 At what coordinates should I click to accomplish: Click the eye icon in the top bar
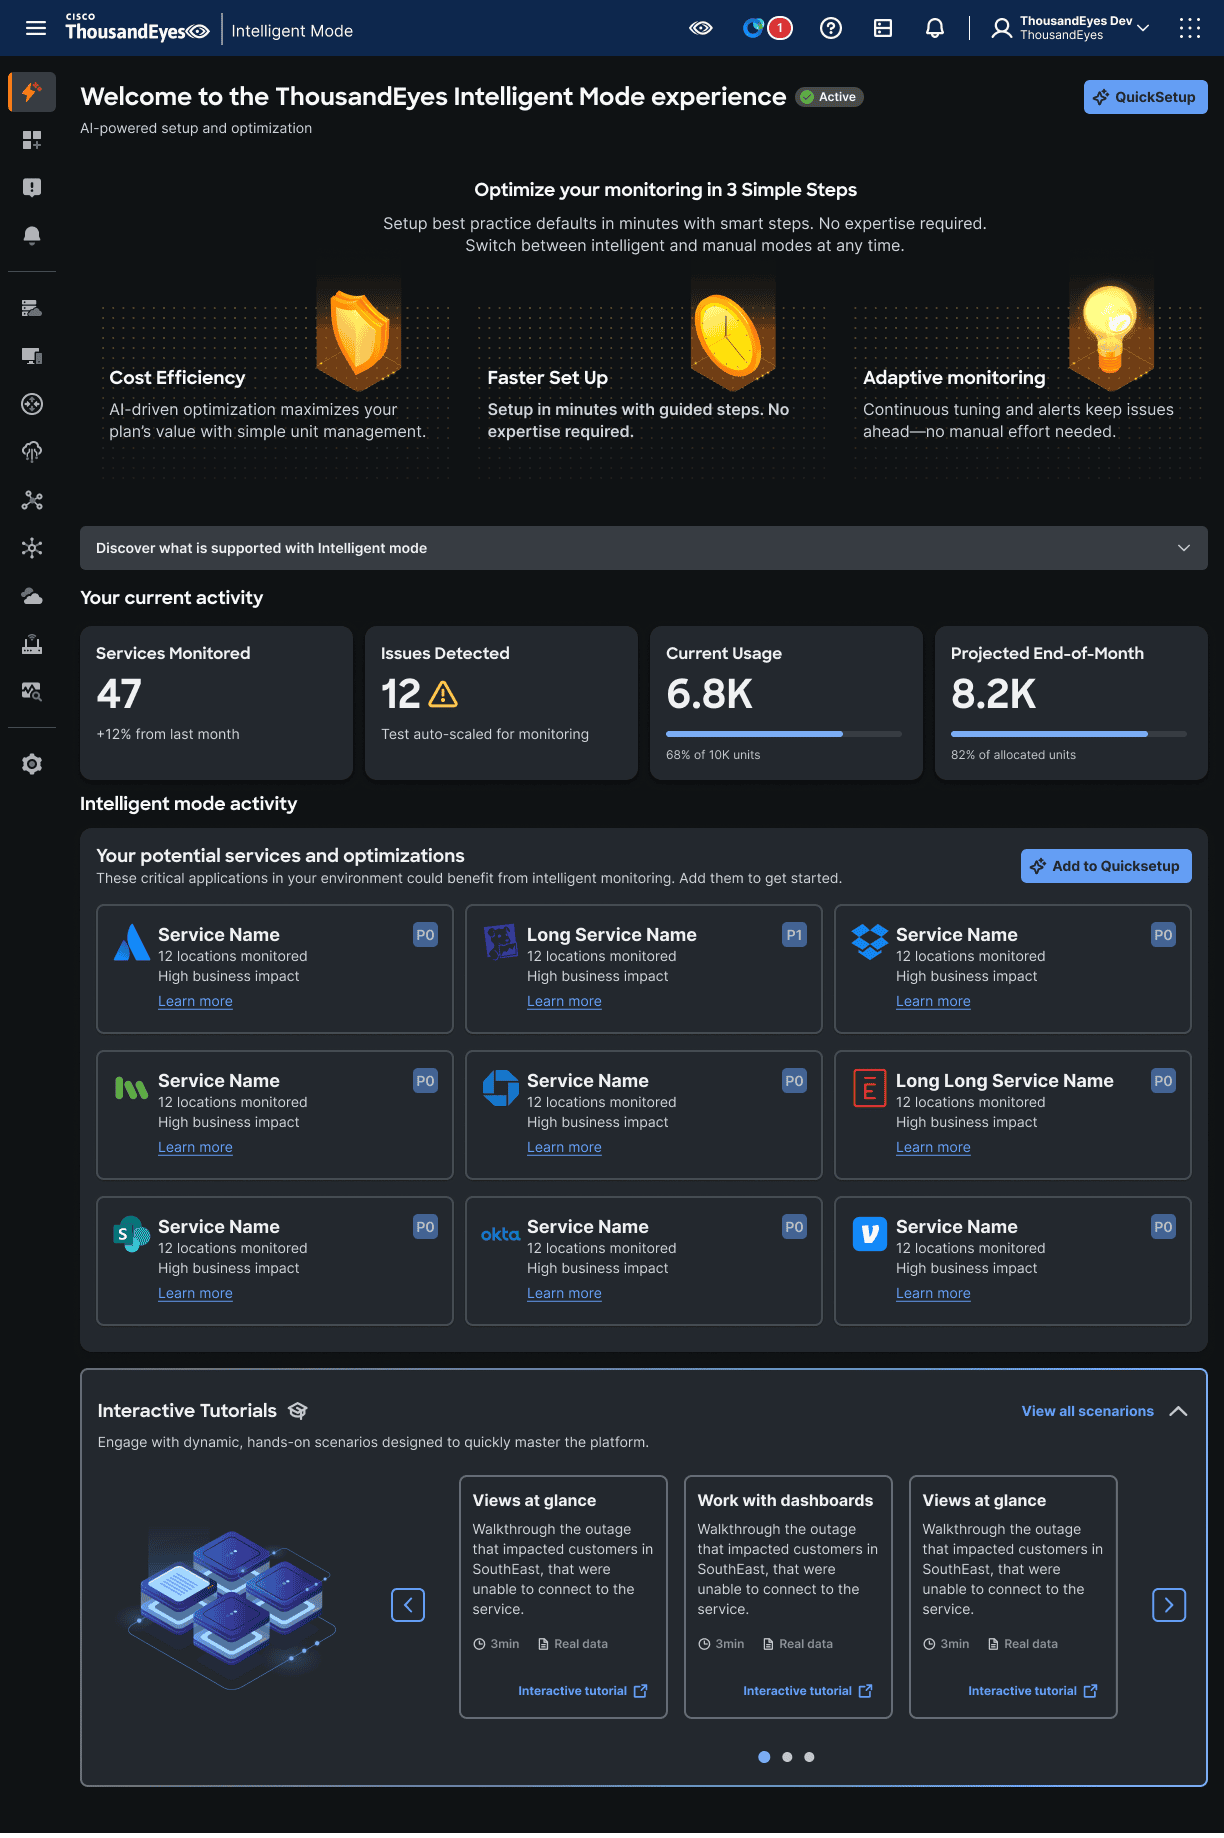point(701,28)
